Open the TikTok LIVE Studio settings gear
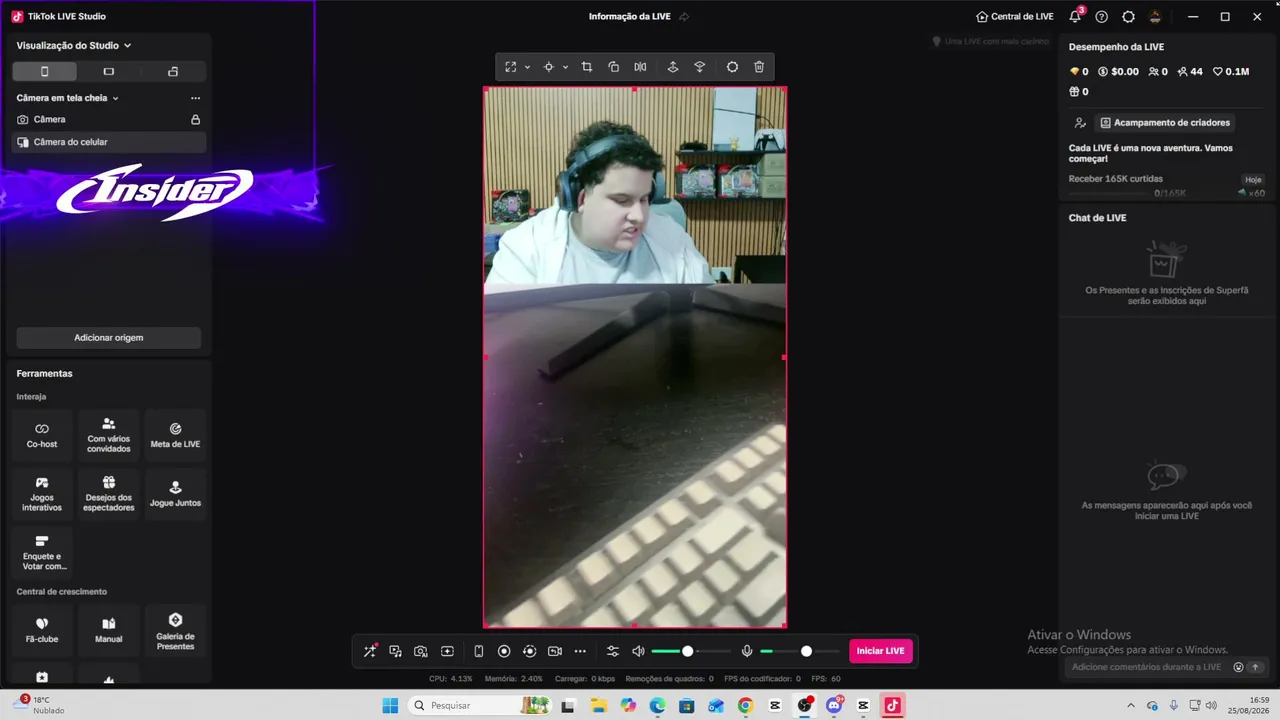The image size is (1280, 720). click(x=1129, y=17)
